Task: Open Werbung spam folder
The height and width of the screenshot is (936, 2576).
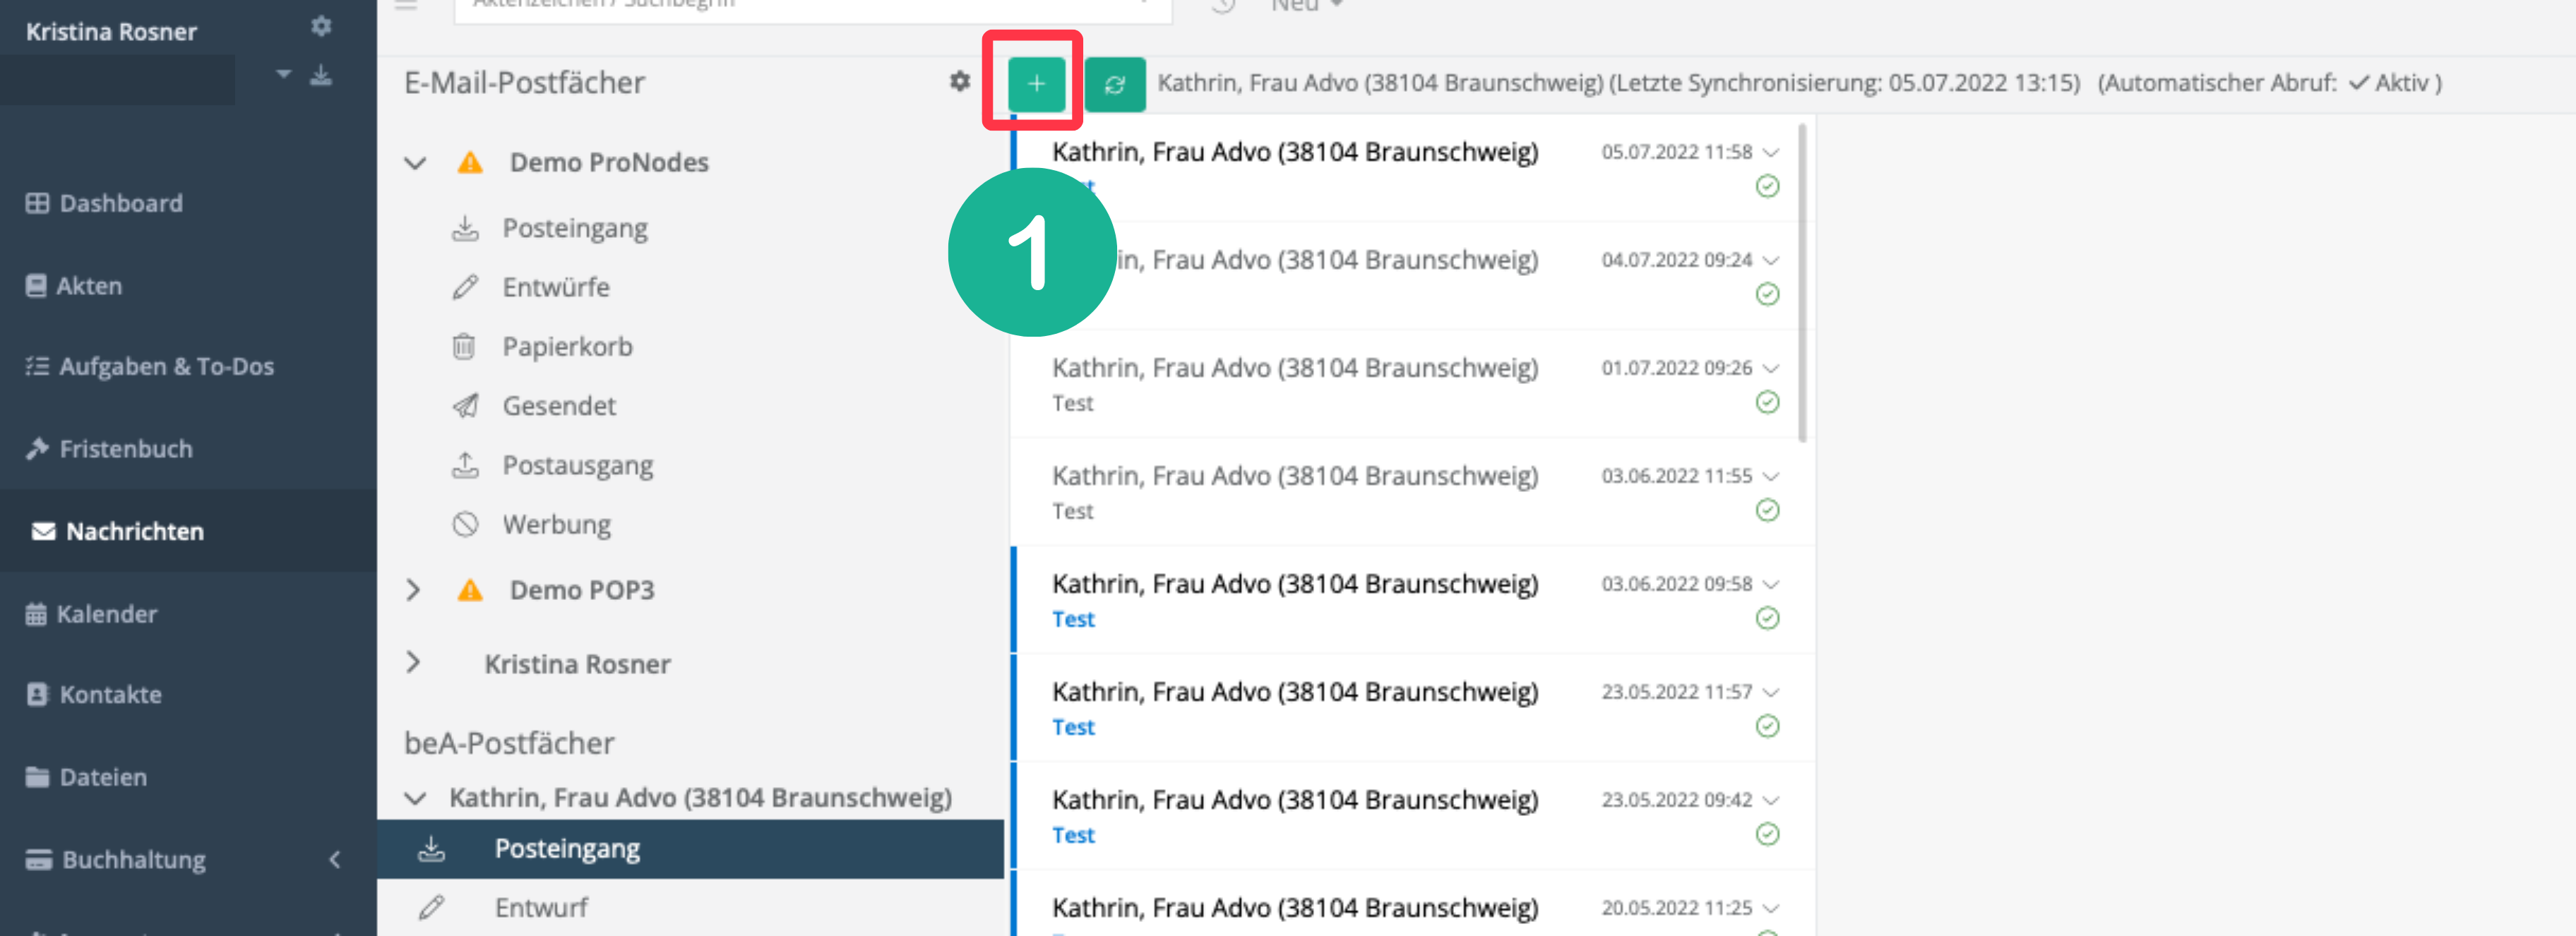Action: 555,524
